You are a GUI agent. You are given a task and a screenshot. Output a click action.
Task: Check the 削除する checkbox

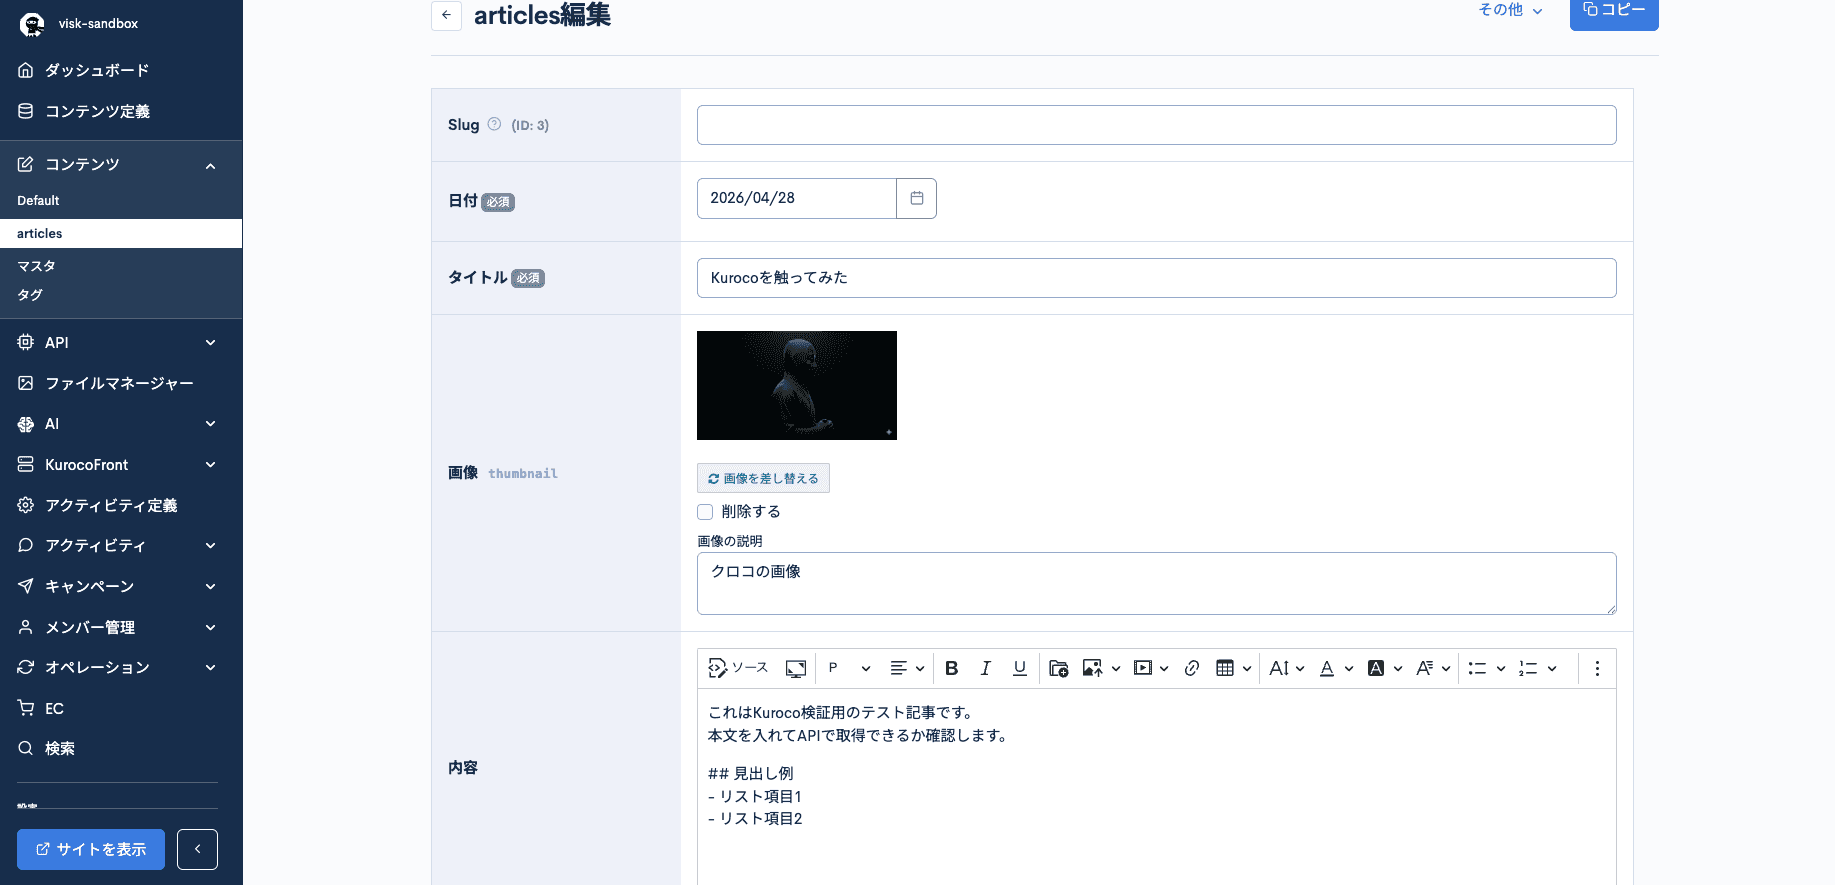click(x=705, y=512)
